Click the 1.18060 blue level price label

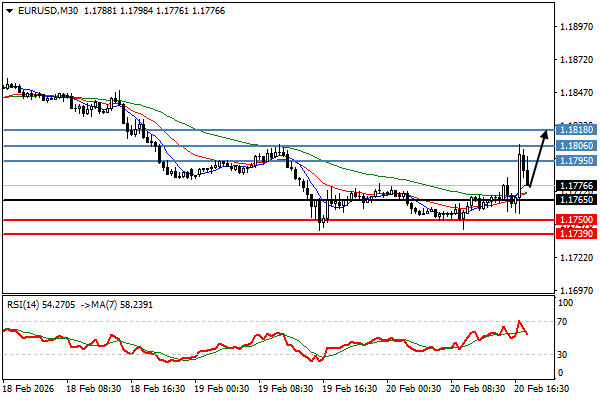tap(577, 146)
